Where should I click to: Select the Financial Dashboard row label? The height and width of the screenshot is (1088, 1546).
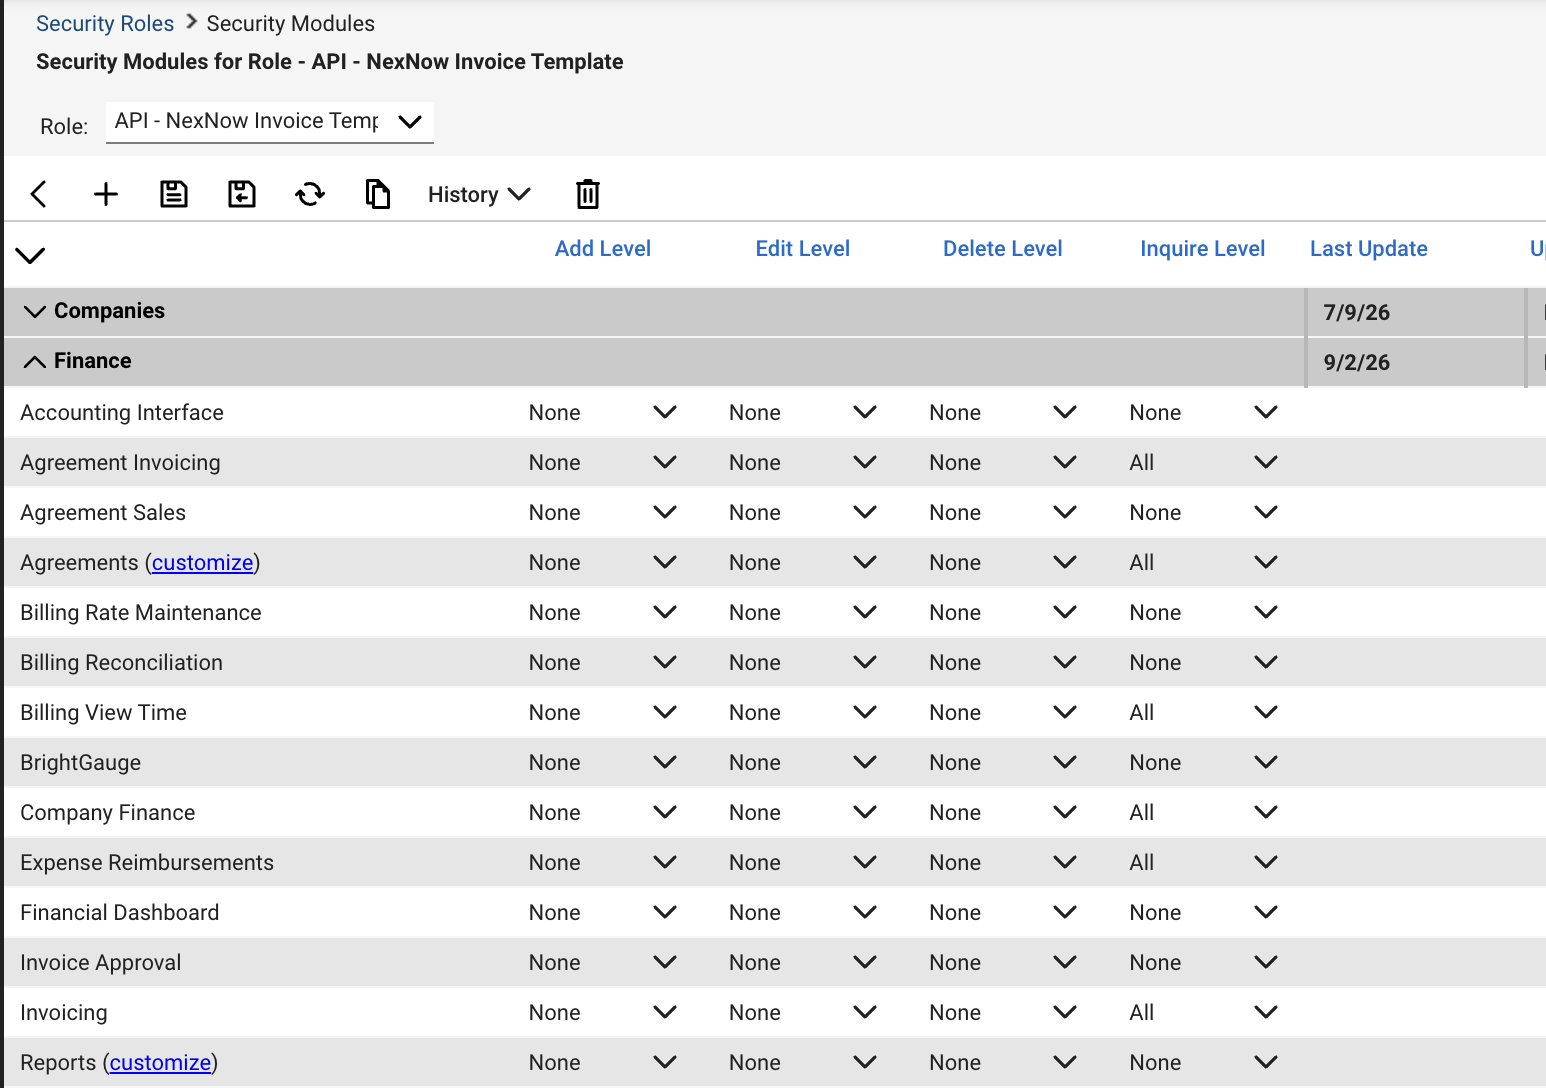(x=120, y=913)
